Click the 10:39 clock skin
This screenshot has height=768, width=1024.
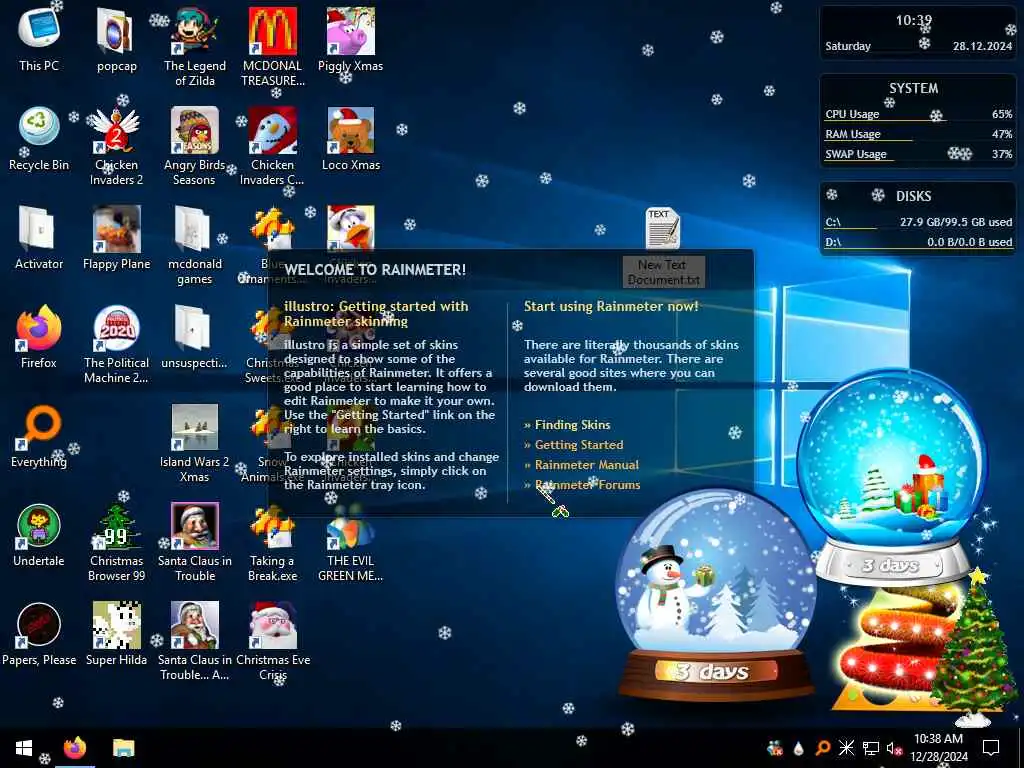[x=918, y=33]
